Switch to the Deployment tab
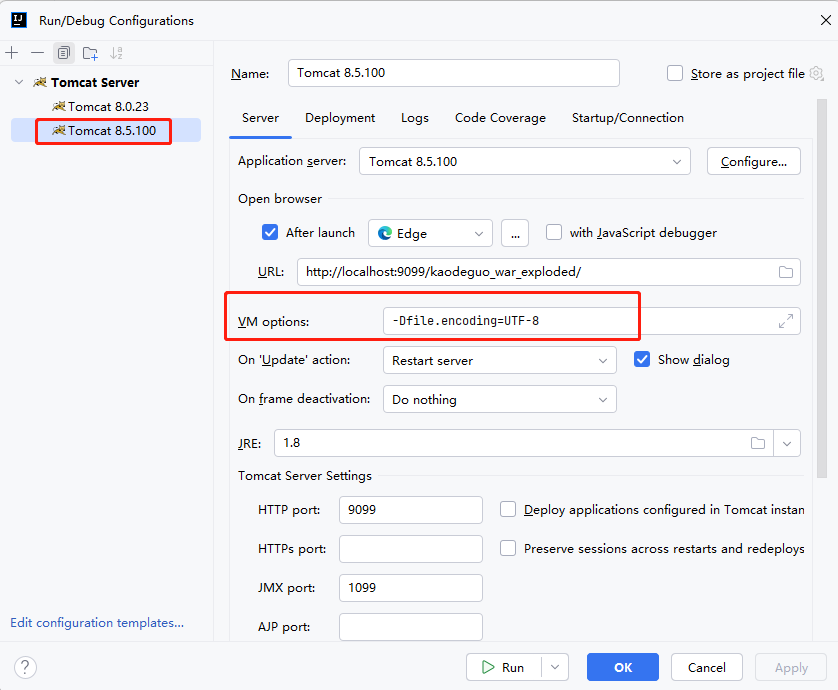Screen dimensions: 838x690 [340, 118]
